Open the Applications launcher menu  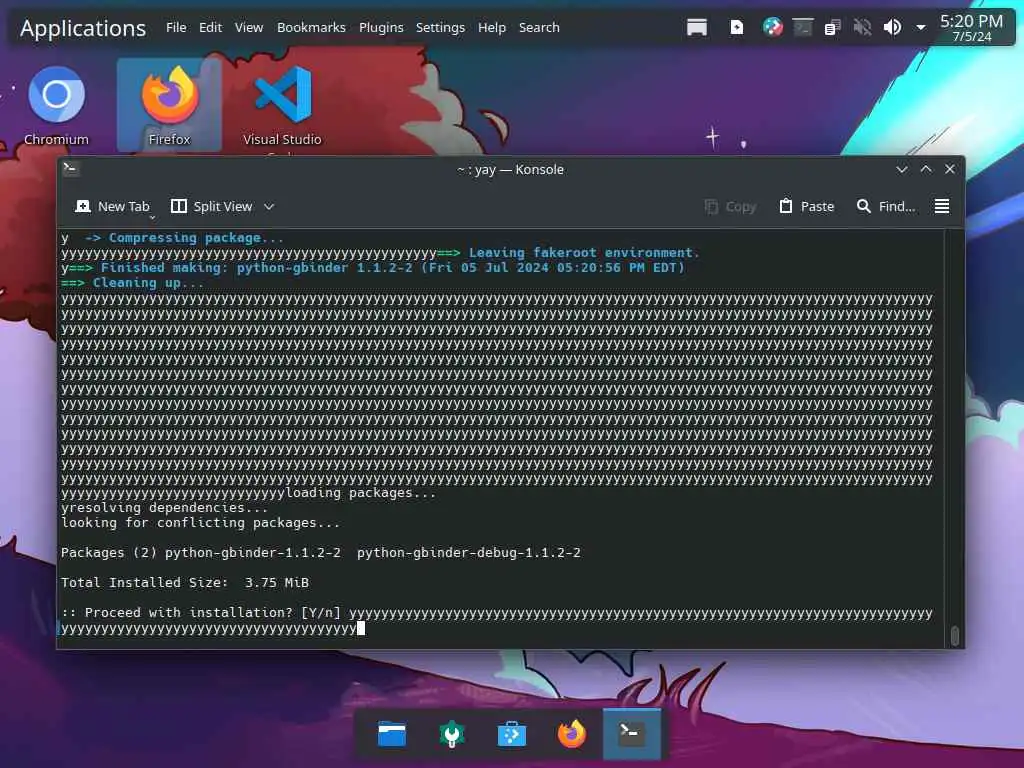[83, 28]
